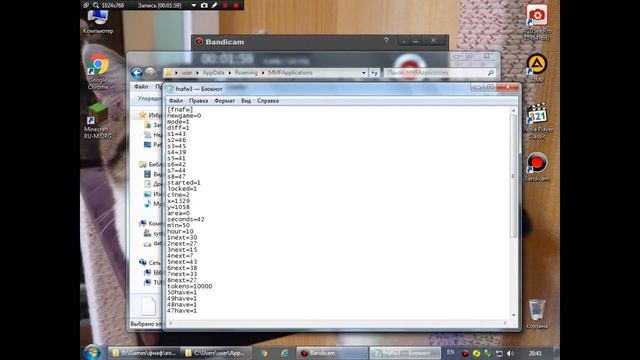Open the dropdown arrow in recording bar

(194, 5)
